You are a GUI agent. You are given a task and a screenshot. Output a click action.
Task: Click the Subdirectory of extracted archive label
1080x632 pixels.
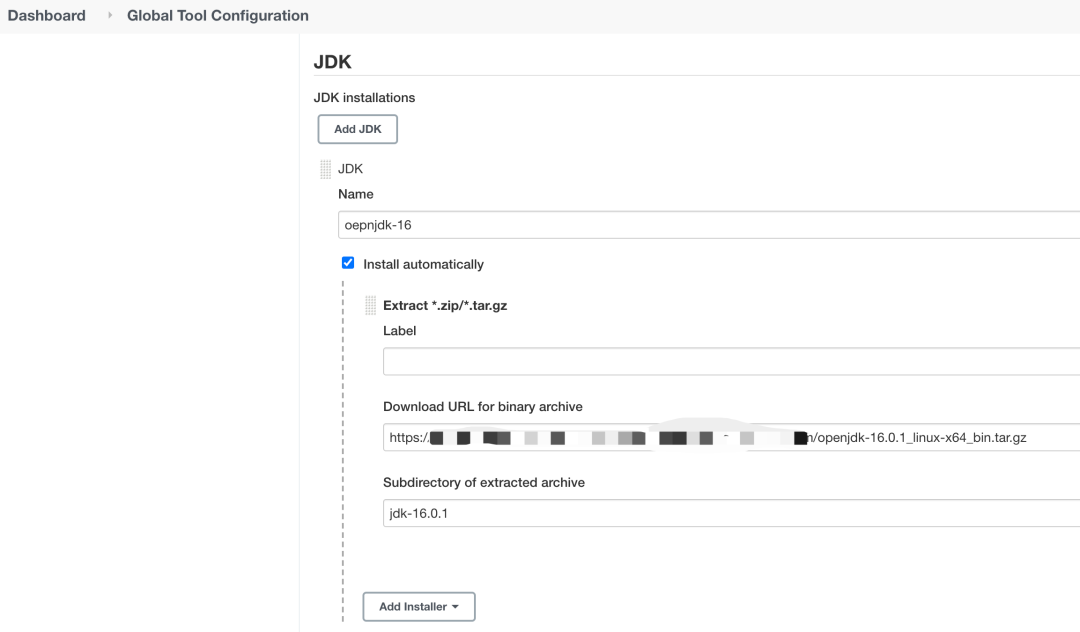(483, 483)
